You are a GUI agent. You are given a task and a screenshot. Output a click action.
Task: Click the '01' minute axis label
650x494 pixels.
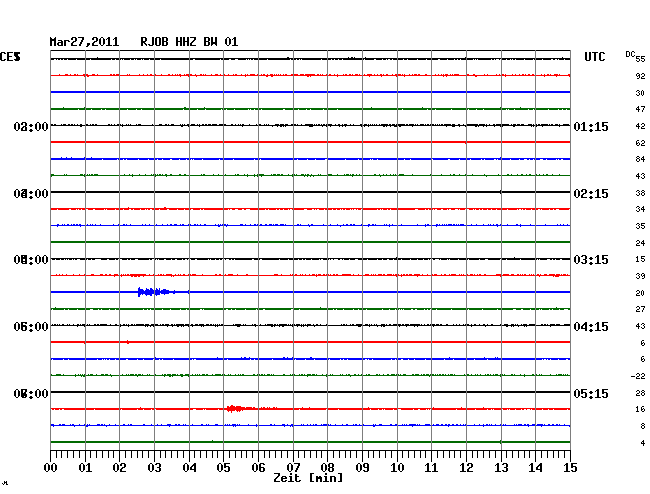pyautogui.click(x=85, y=468)
